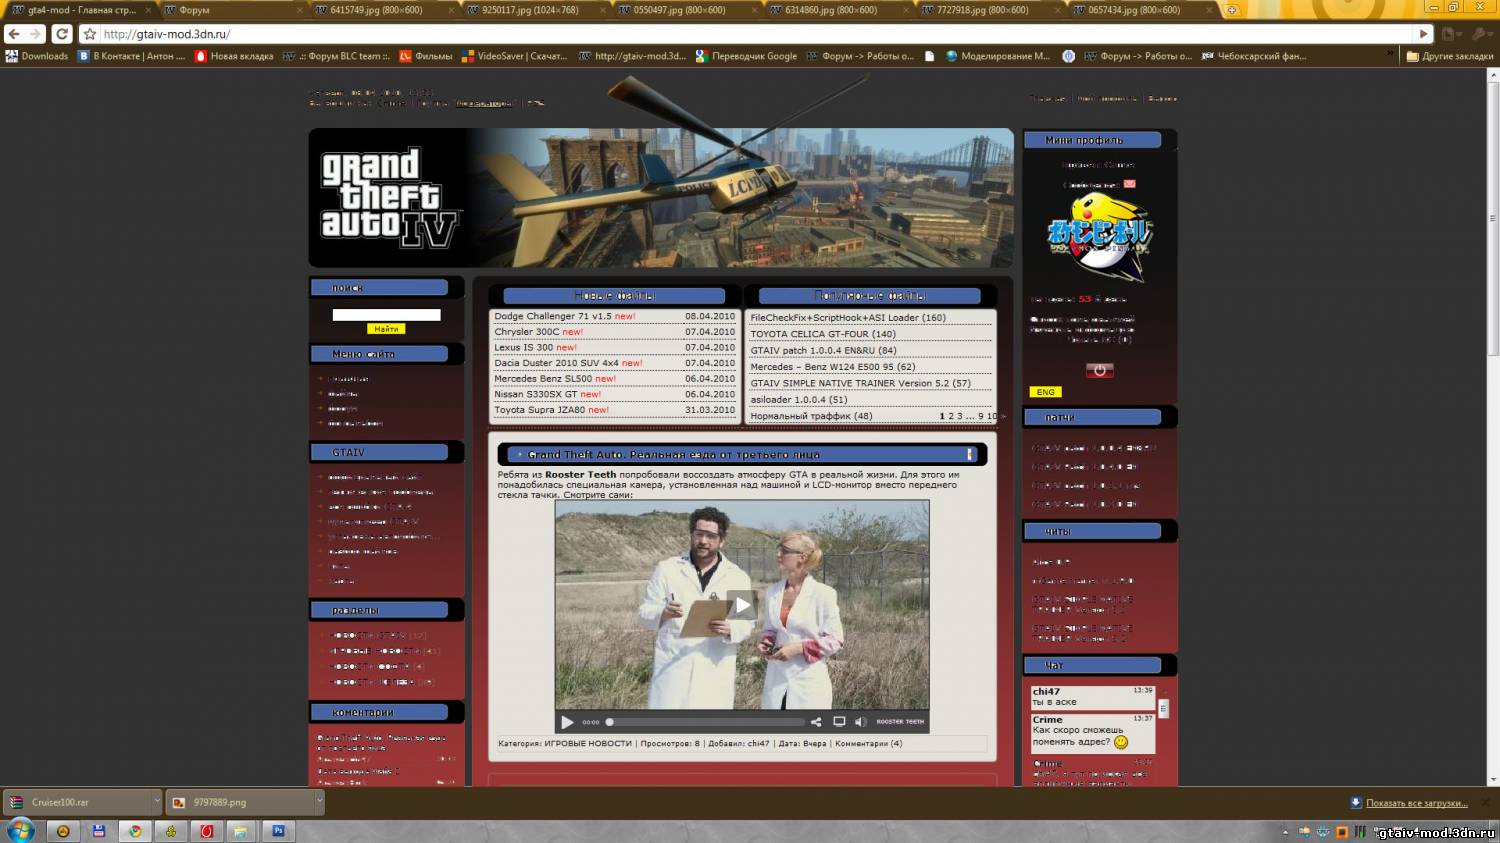Open Photoshop from the taskbar

click(x=278, y=831)
